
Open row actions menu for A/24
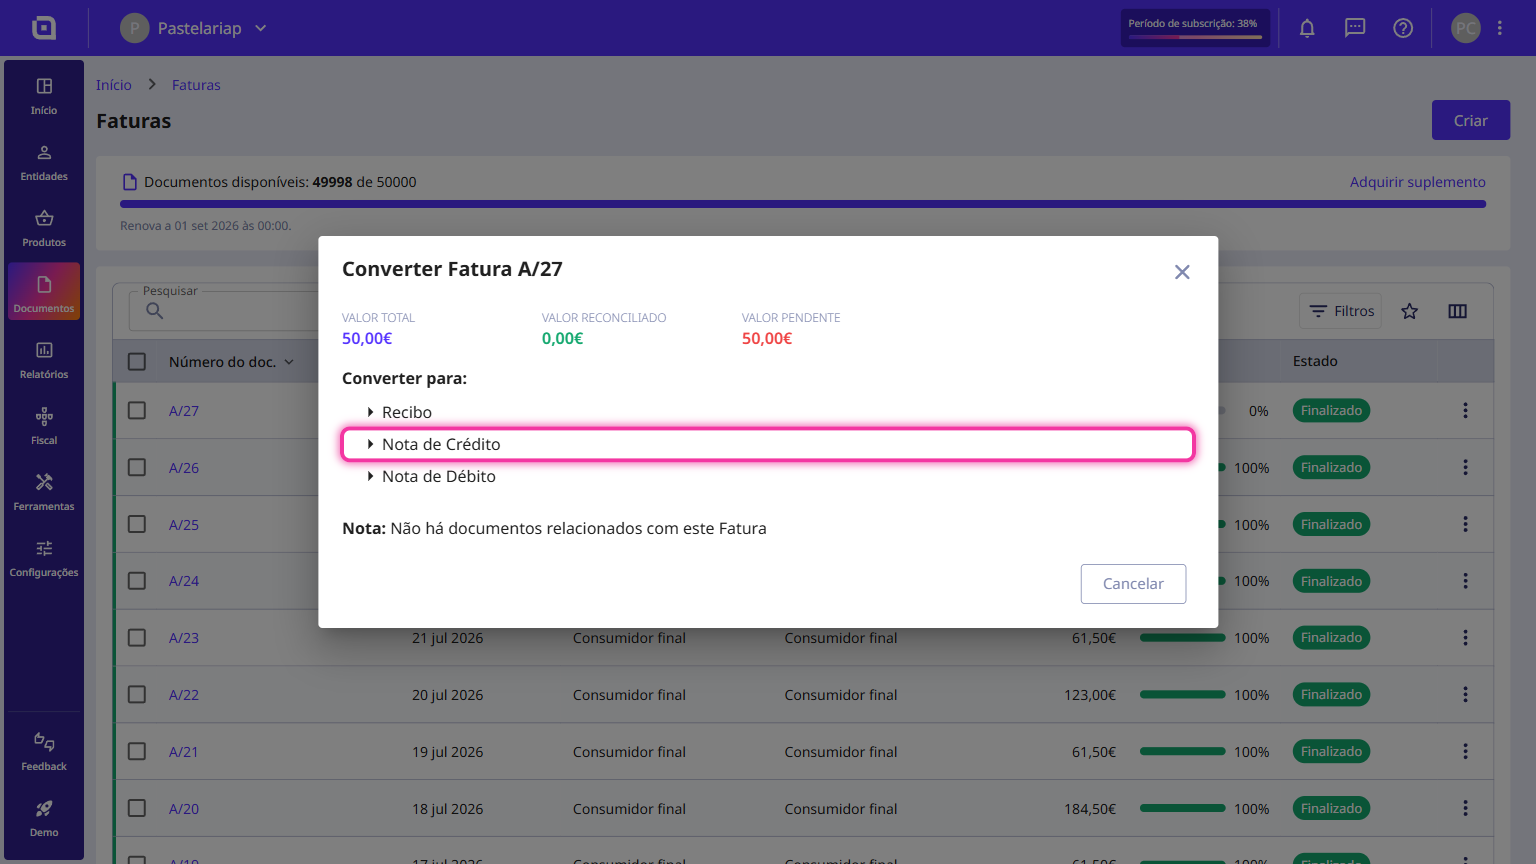click(x=1465, y=581)
